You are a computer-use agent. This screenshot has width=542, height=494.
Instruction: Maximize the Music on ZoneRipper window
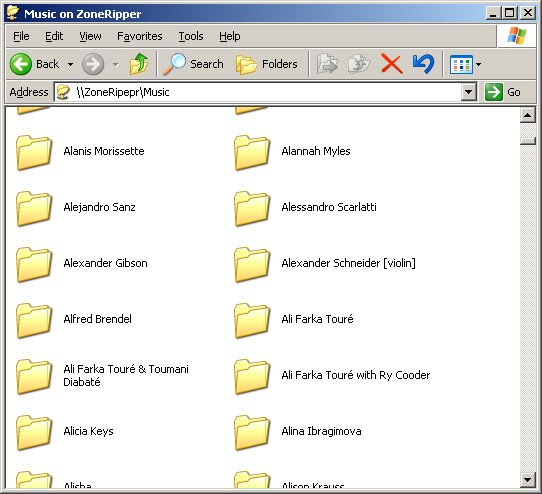pyautogui.click(x=510, y=13)
